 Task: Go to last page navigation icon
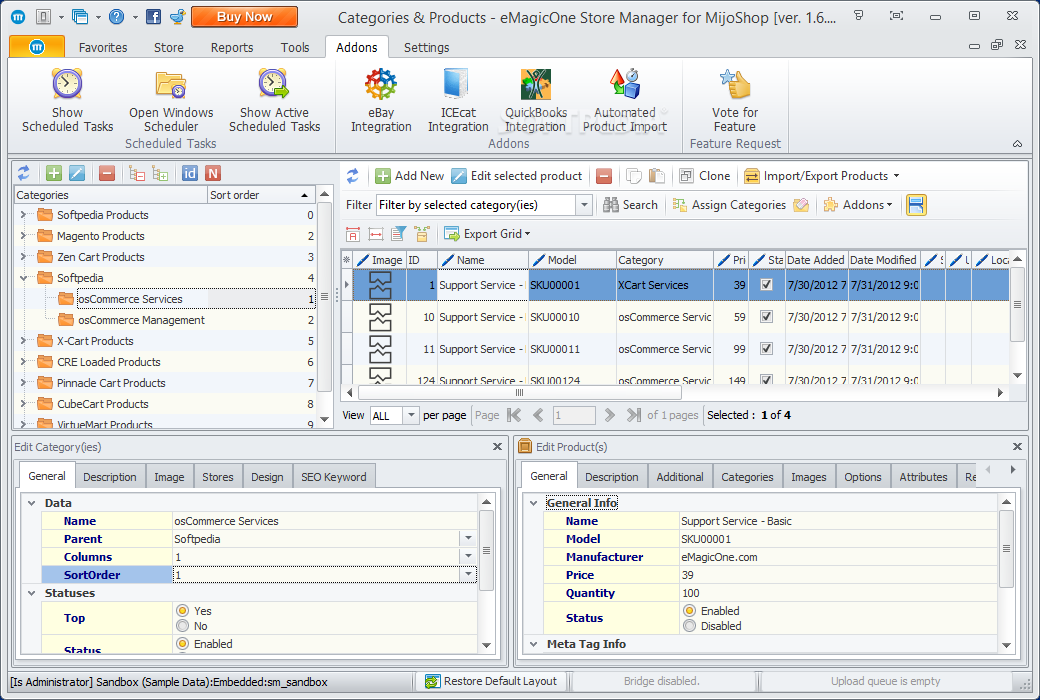pyautogui.click(x=634, y=415)
